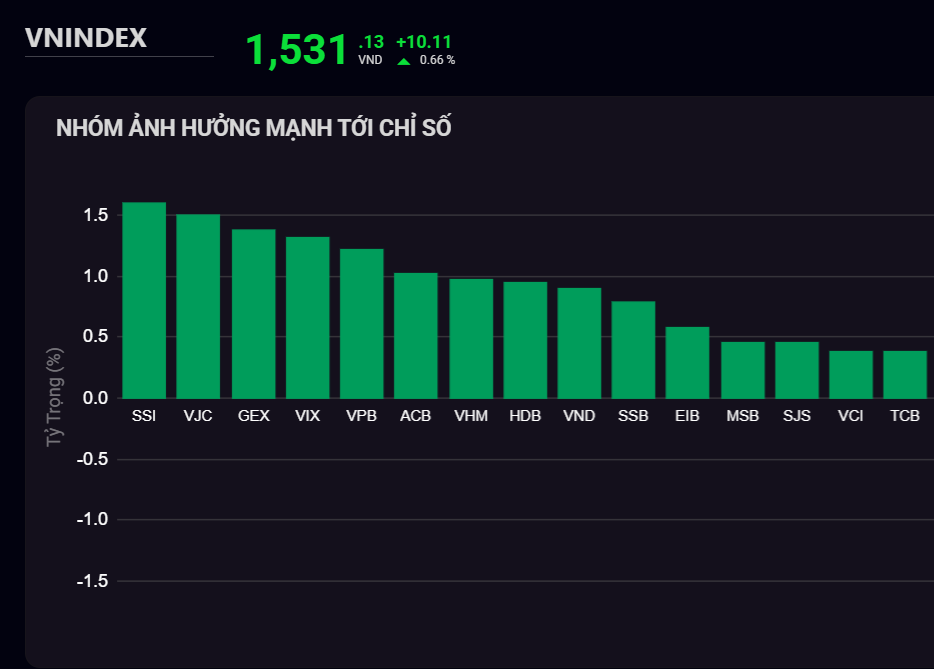Select the VHM bar in chart

point(471,338)
